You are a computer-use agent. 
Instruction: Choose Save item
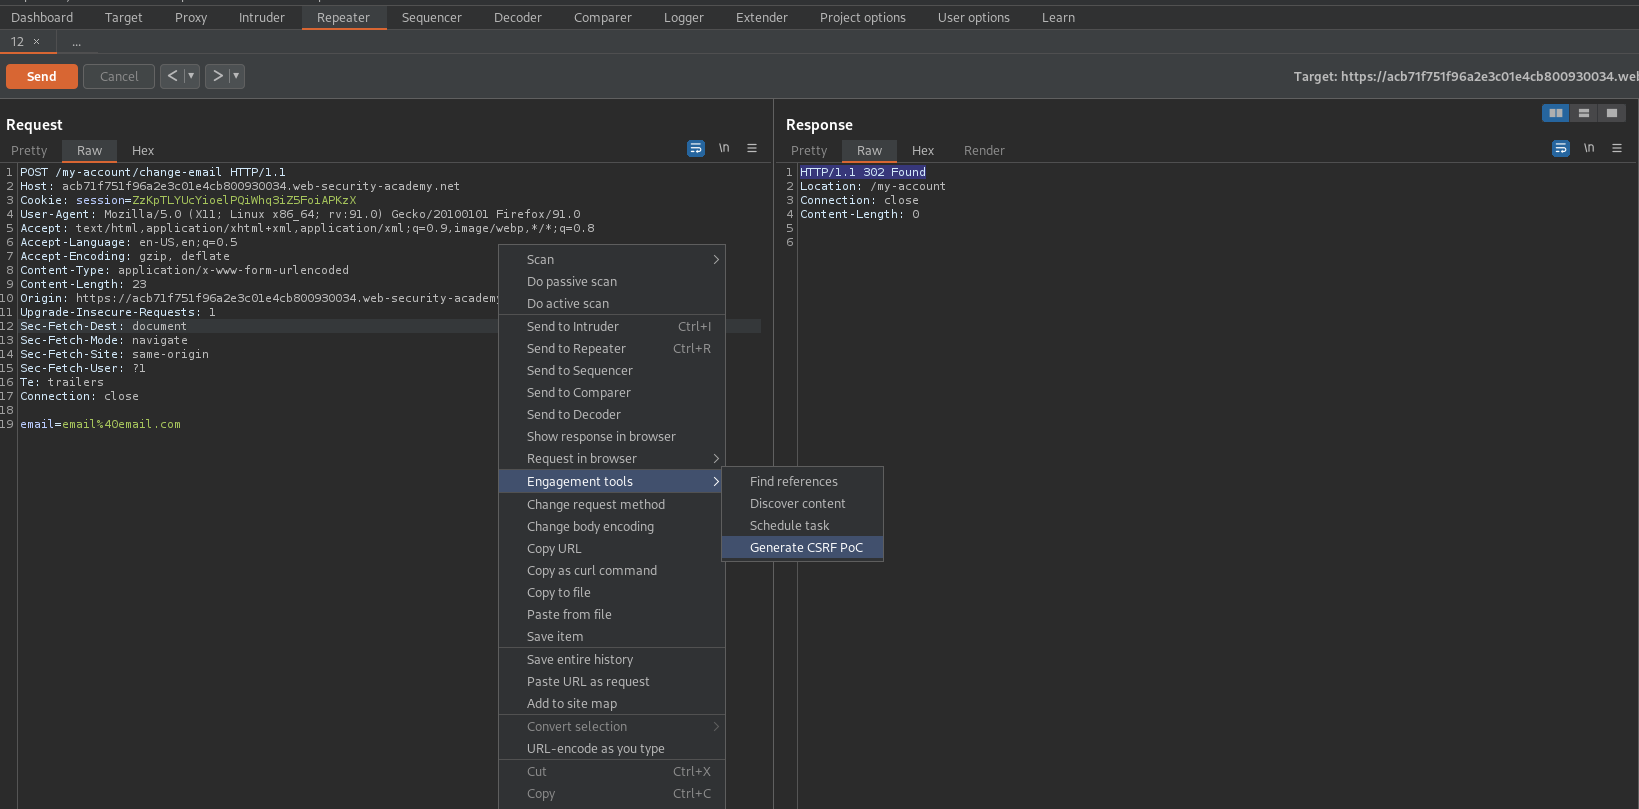612,636
